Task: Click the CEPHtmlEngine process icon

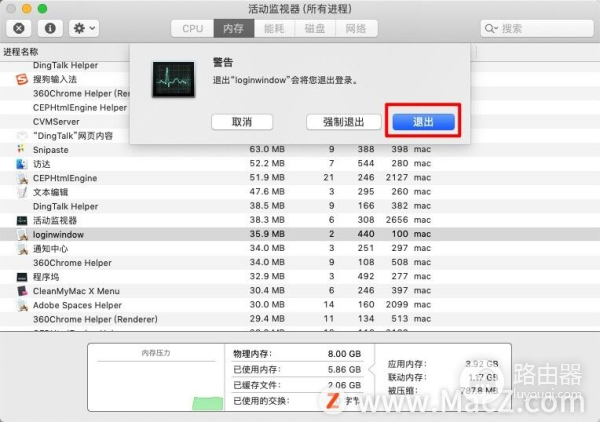Action: point(22,178)
